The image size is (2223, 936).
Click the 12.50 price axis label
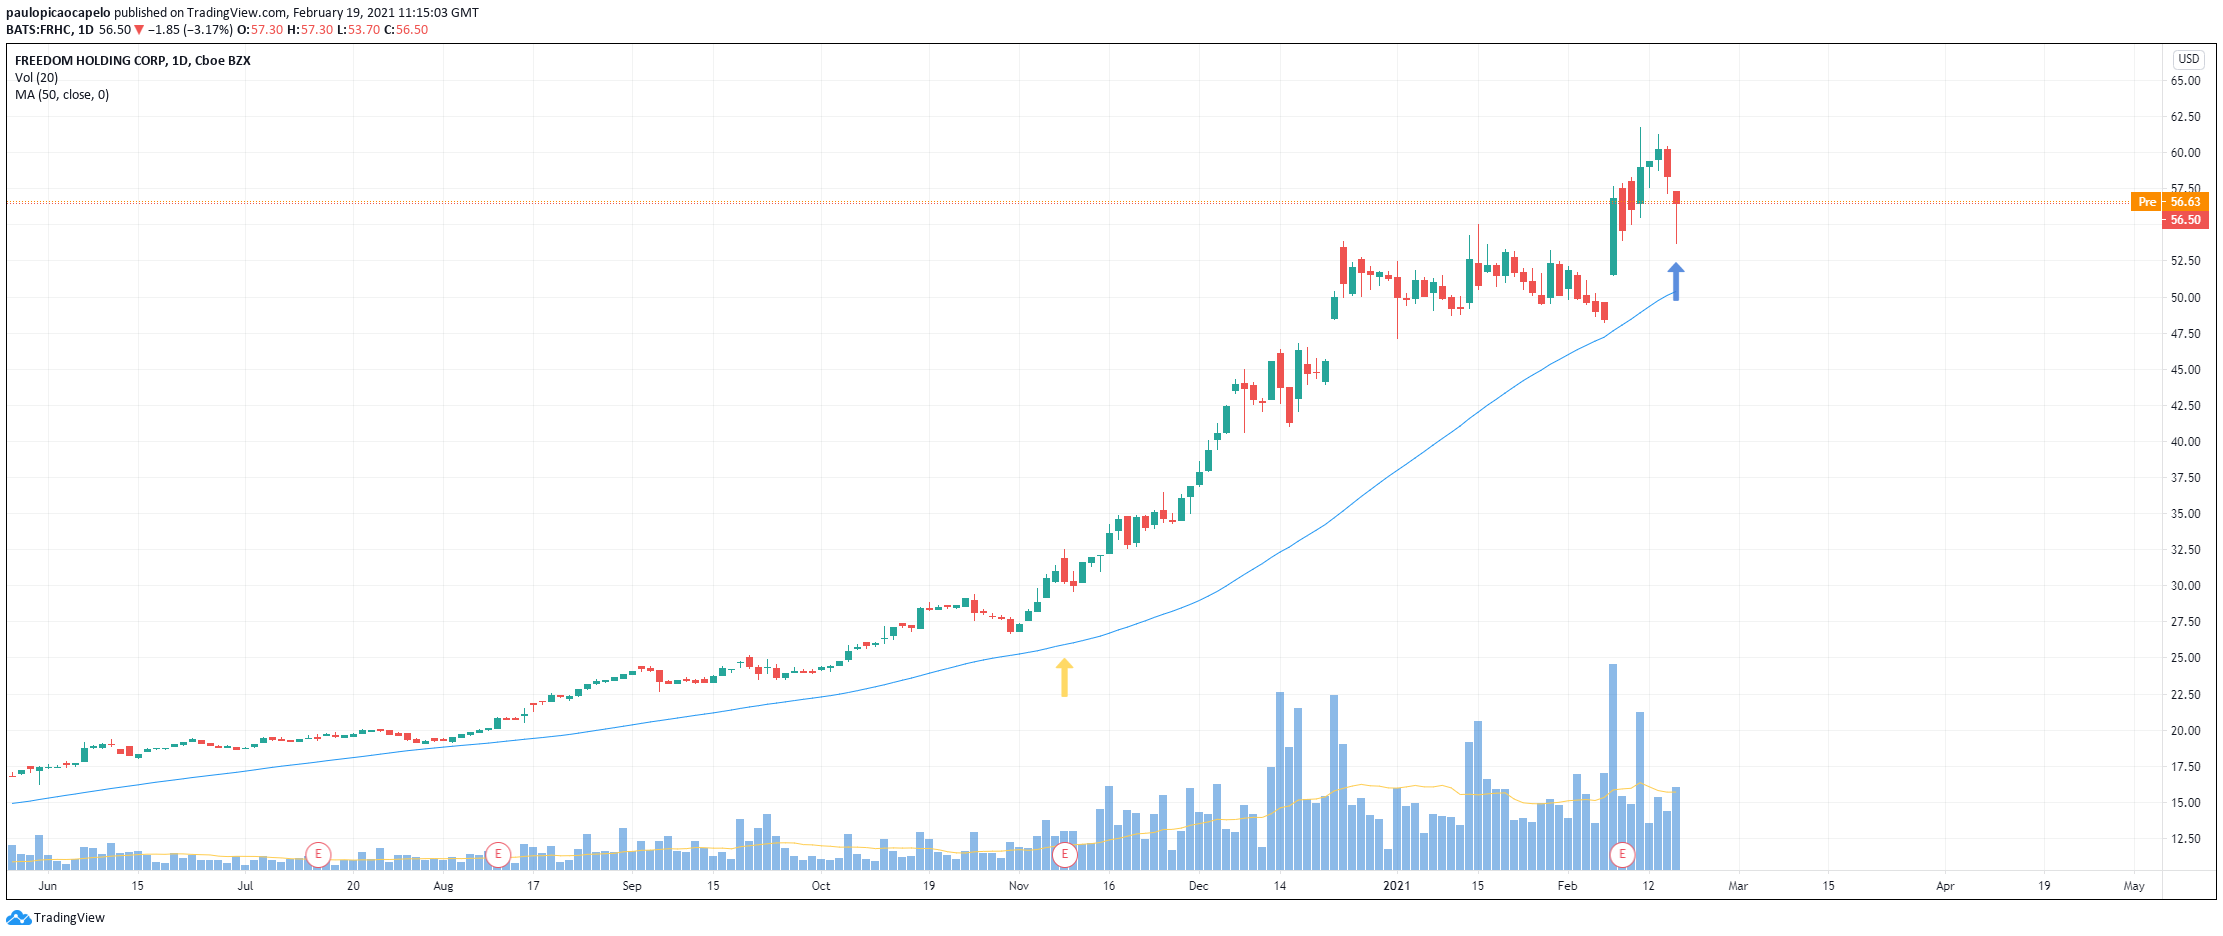pos(2185,839)
